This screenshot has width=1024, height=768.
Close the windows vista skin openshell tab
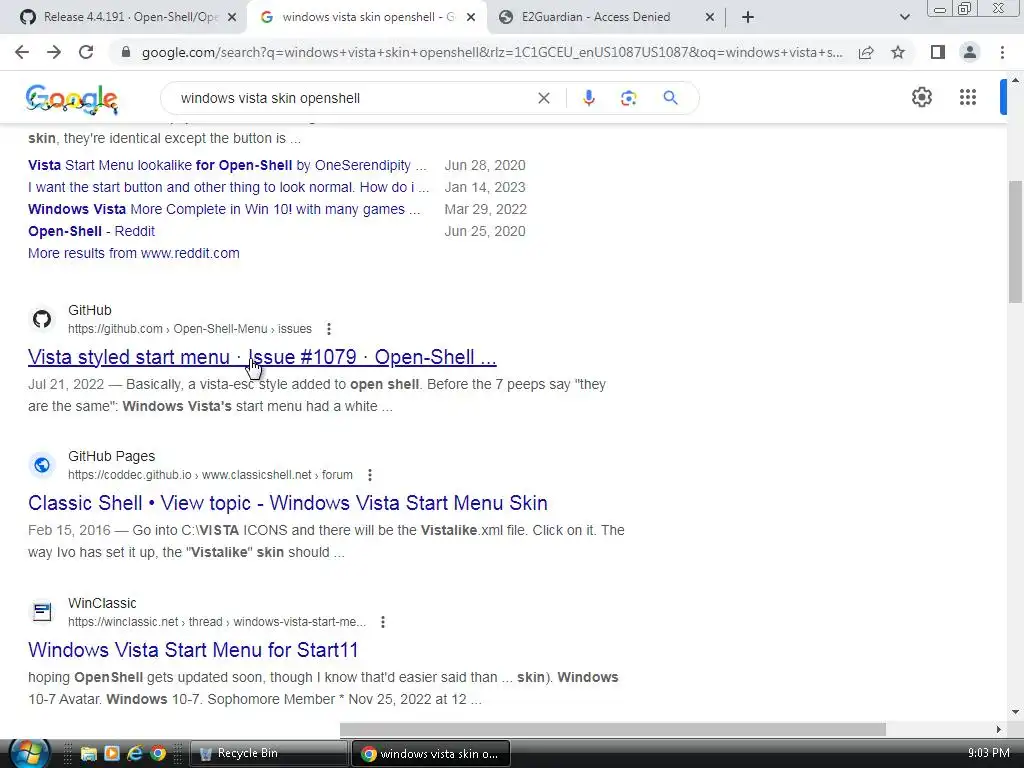click(x=471, y=18)
